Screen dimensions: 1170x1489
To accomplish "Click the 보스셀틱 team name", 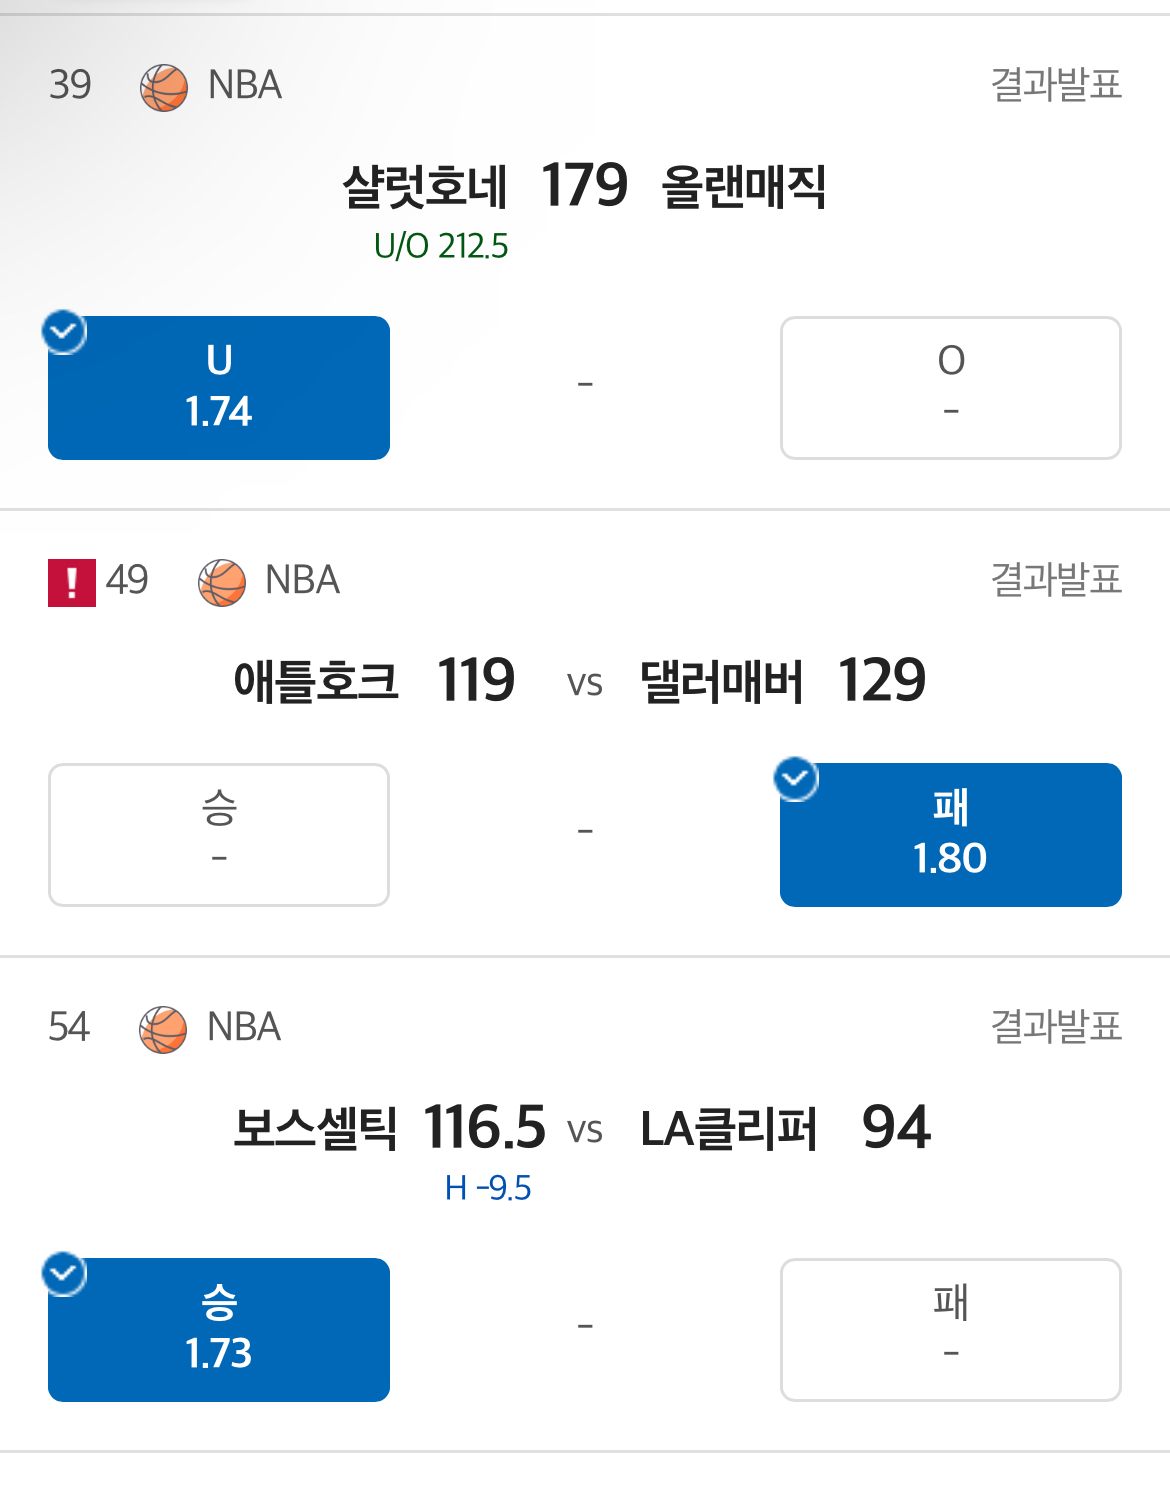I will pyautogui.click(x=315, y=1129).
